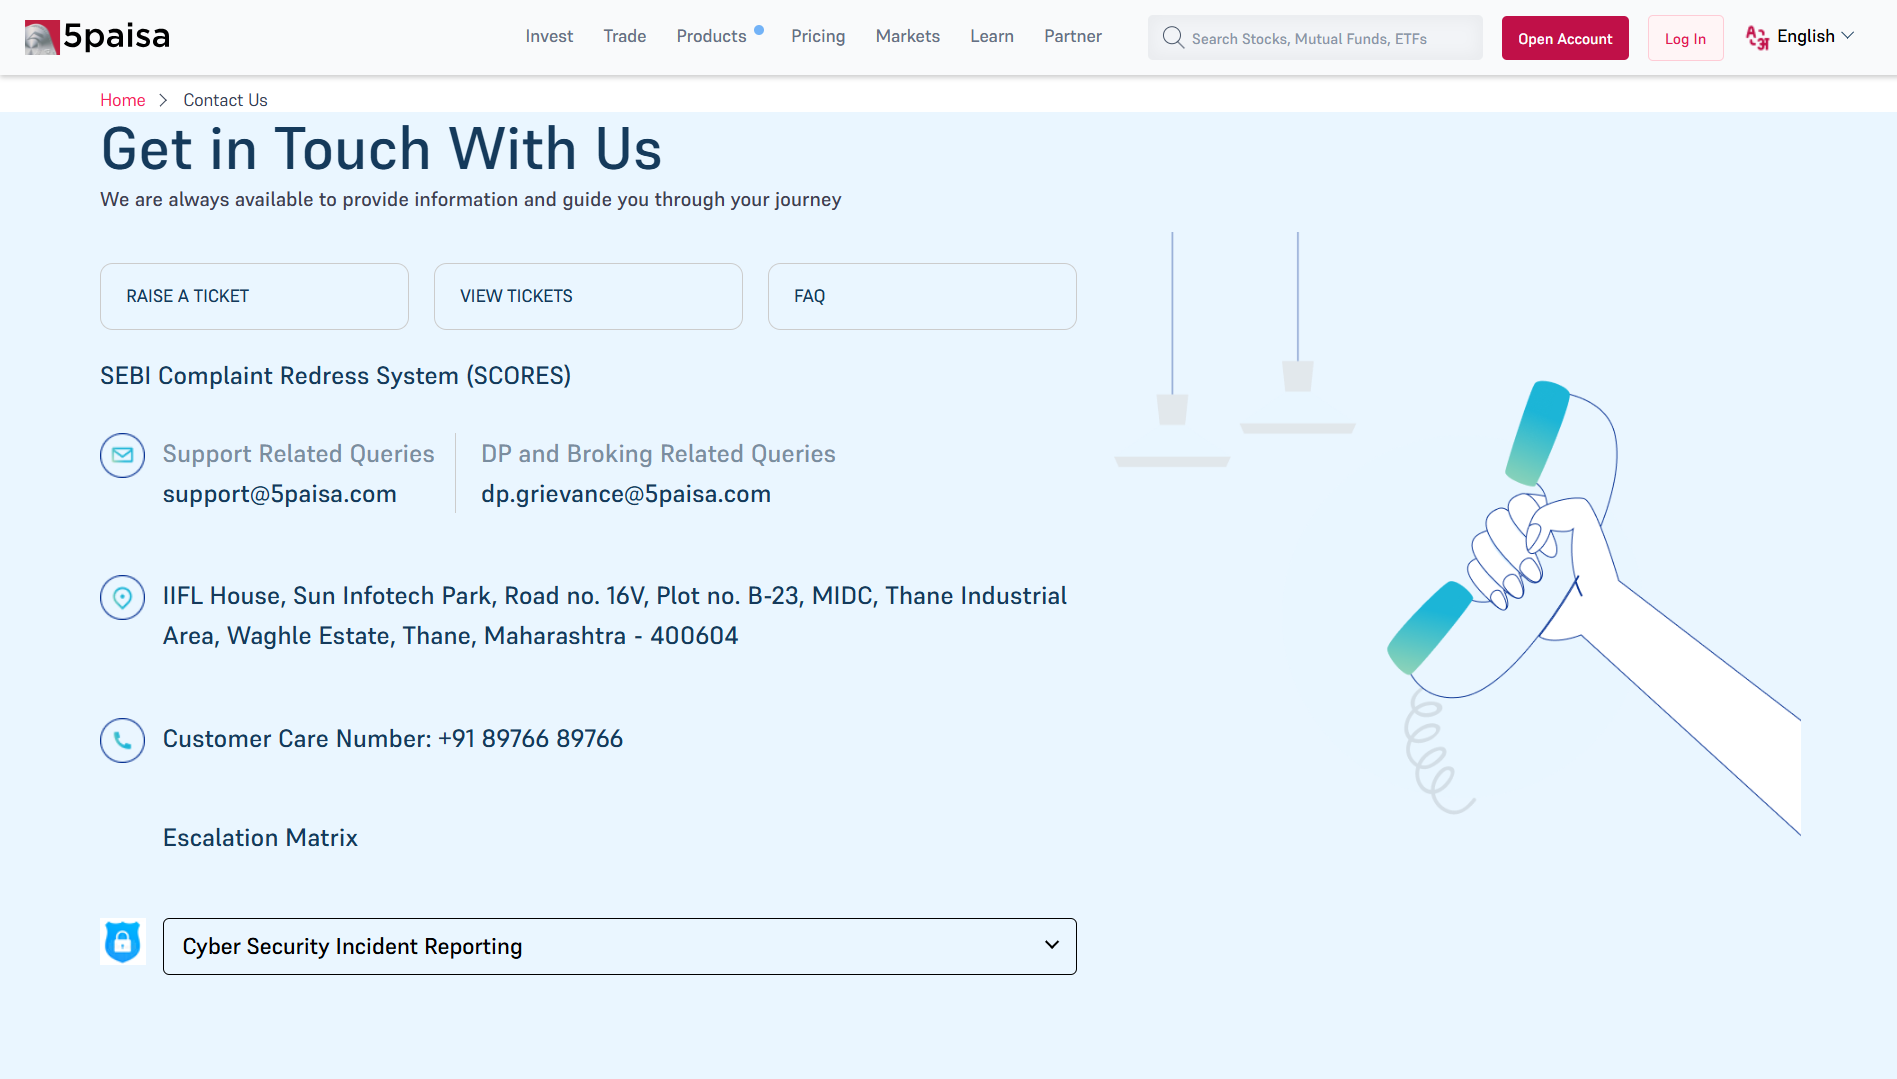Click the Log In button
Viewport: 1897px width, 1079px height.
tap(1685, 38)
